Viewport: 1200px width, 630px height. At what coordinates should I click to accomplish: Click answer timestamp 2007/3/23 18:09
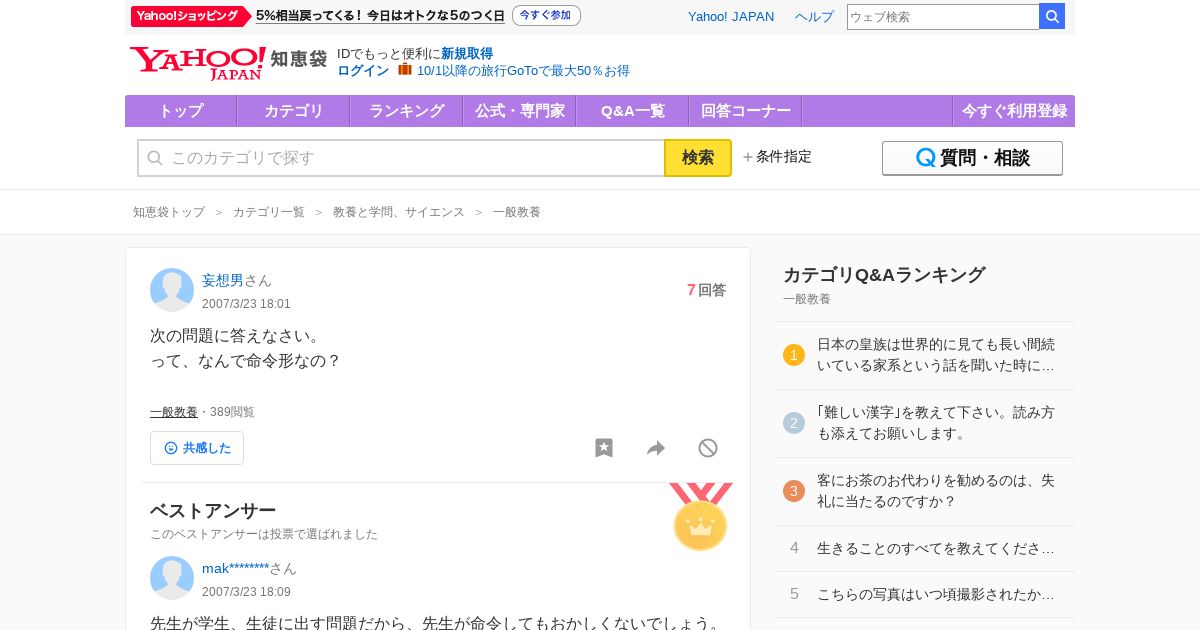246,592
